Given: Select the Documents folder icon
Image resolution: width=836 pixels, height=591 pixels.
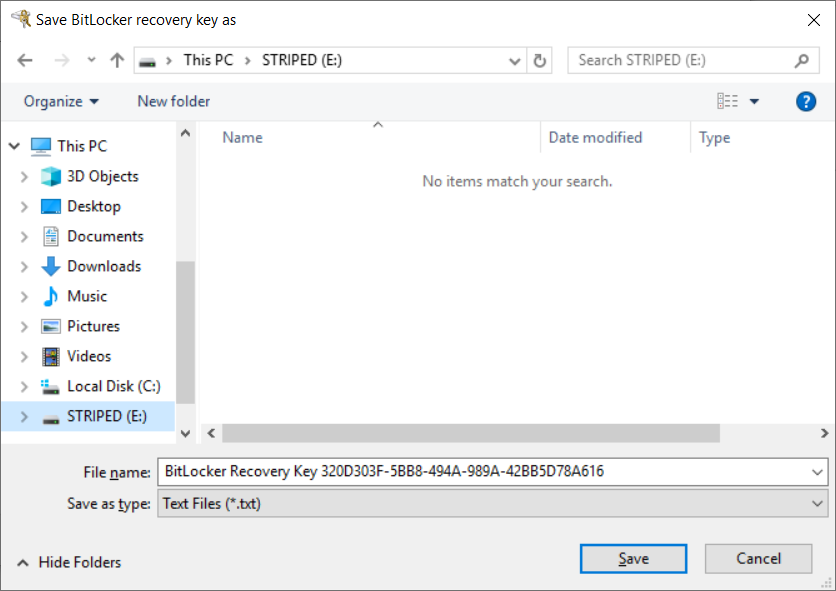Looking at the screenshot, I should coord(51,236).
